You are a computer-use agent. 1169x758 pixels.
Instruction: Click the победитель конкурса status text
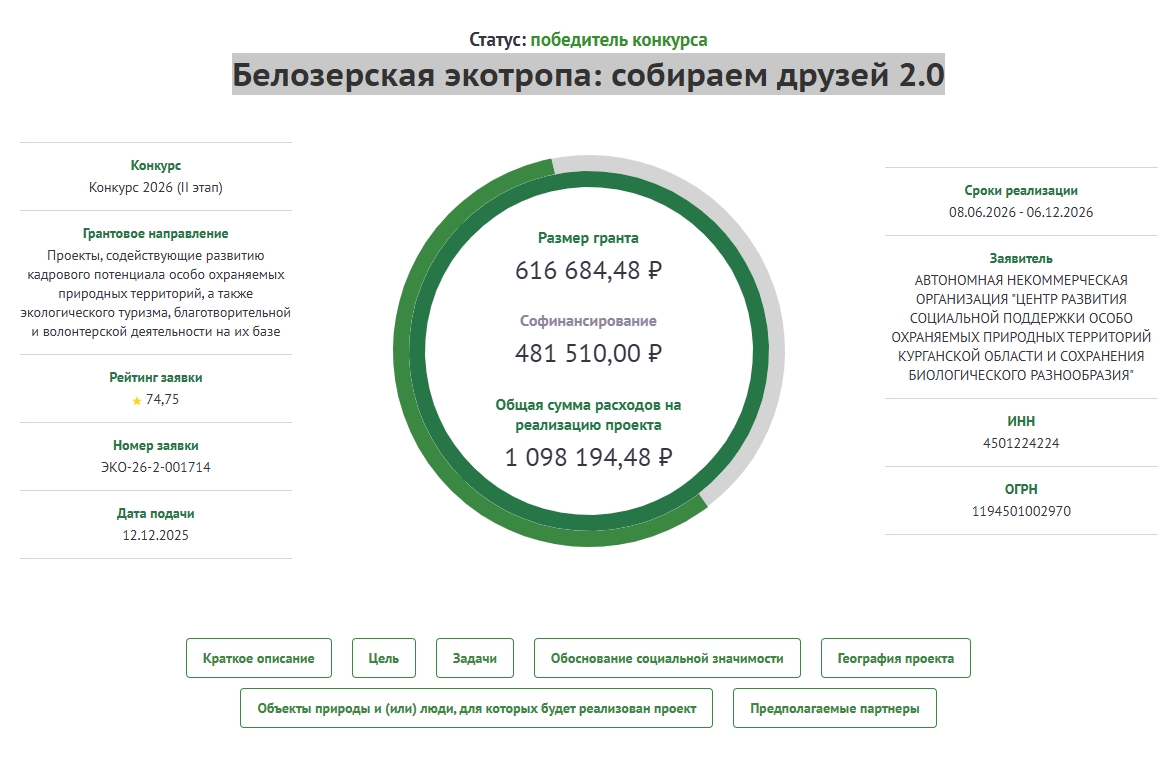[x=618, y=40]
